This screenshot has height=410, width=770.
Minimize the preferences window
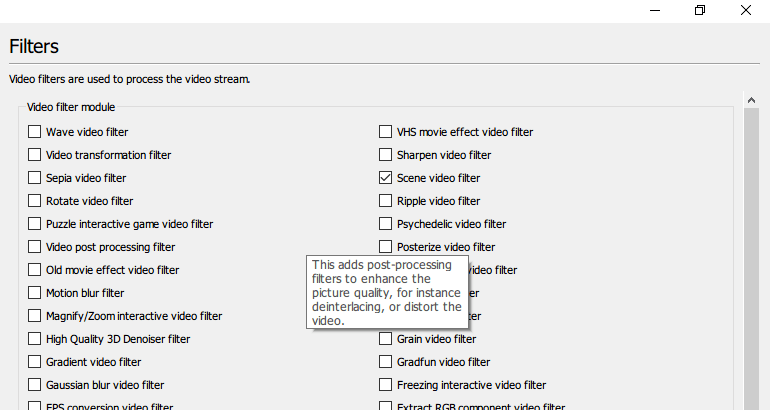pyautogui.click(x=655, y=10)
